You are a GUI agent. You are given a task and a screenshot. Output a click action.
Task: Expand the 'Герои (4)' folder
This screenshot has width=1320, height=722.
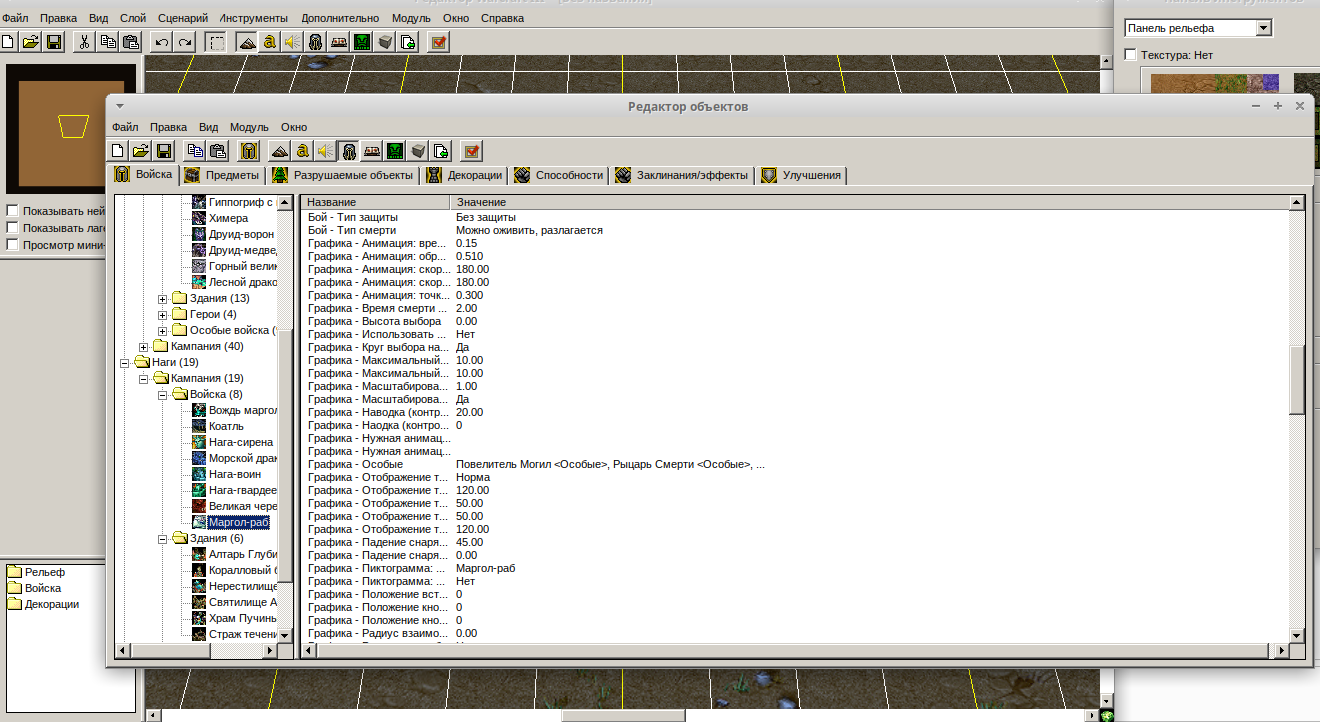(x=164, y=315)
